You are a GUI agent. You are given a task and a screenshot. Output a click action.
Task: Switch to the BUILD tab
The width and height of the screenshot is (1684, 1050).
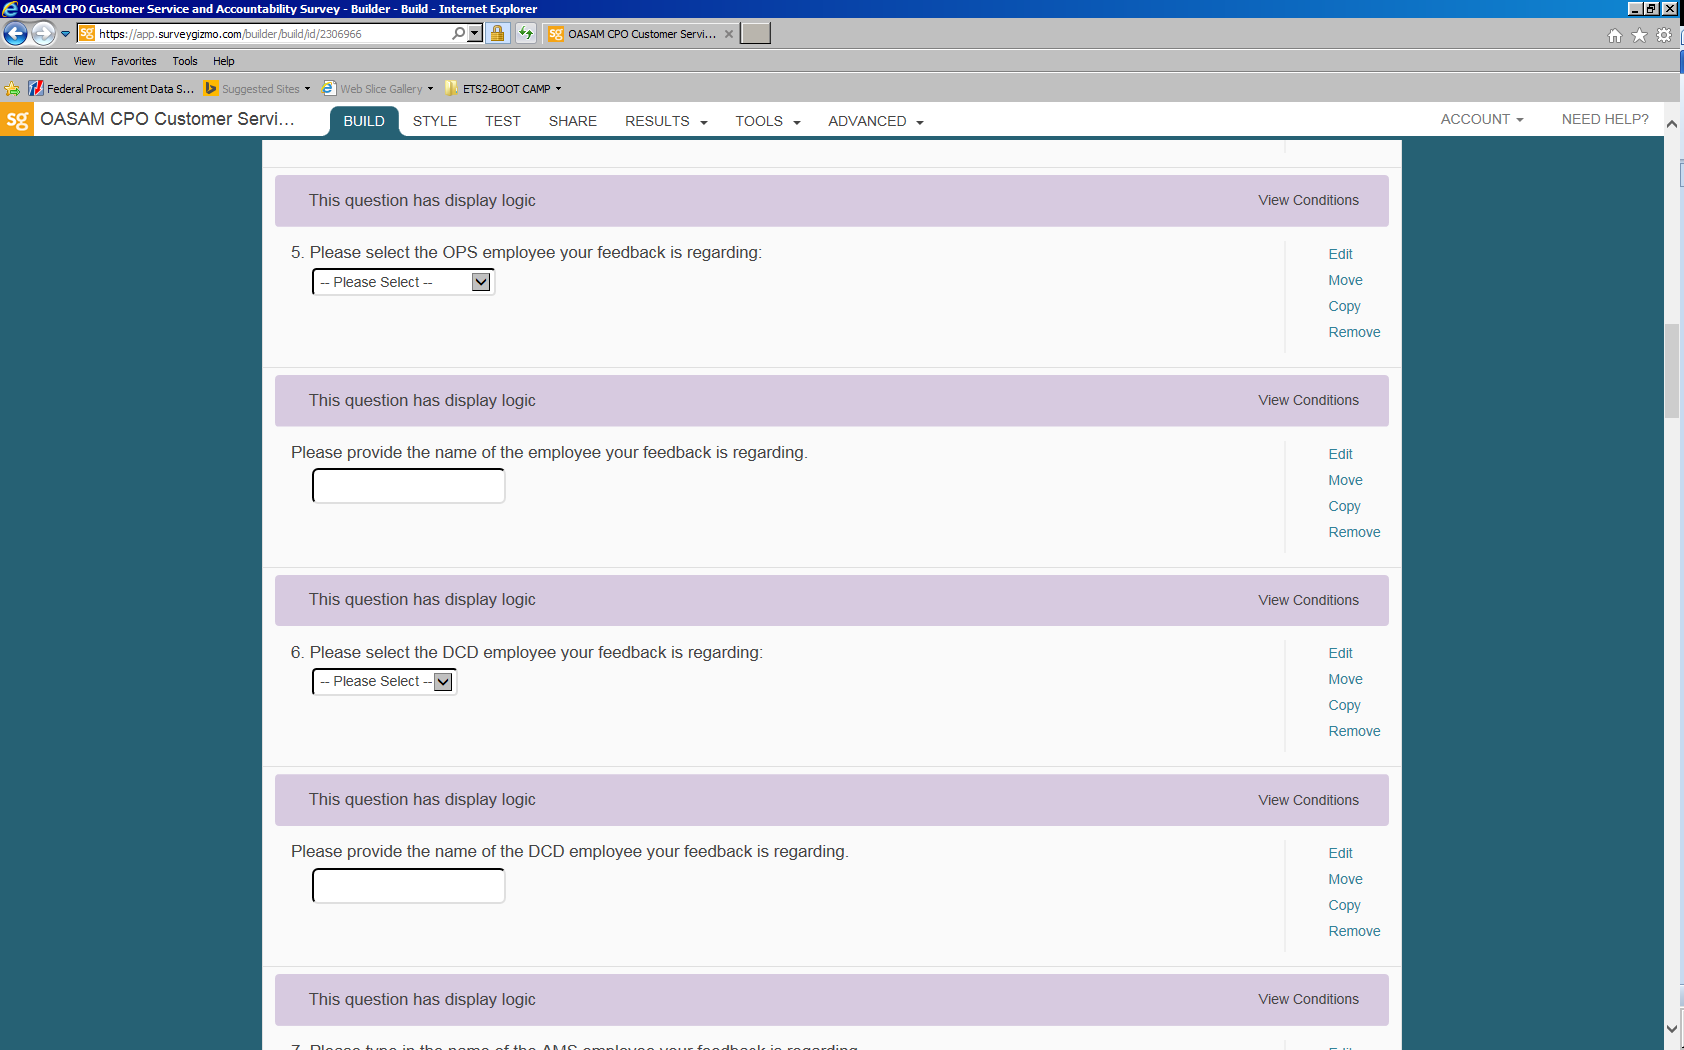point(364,121)
